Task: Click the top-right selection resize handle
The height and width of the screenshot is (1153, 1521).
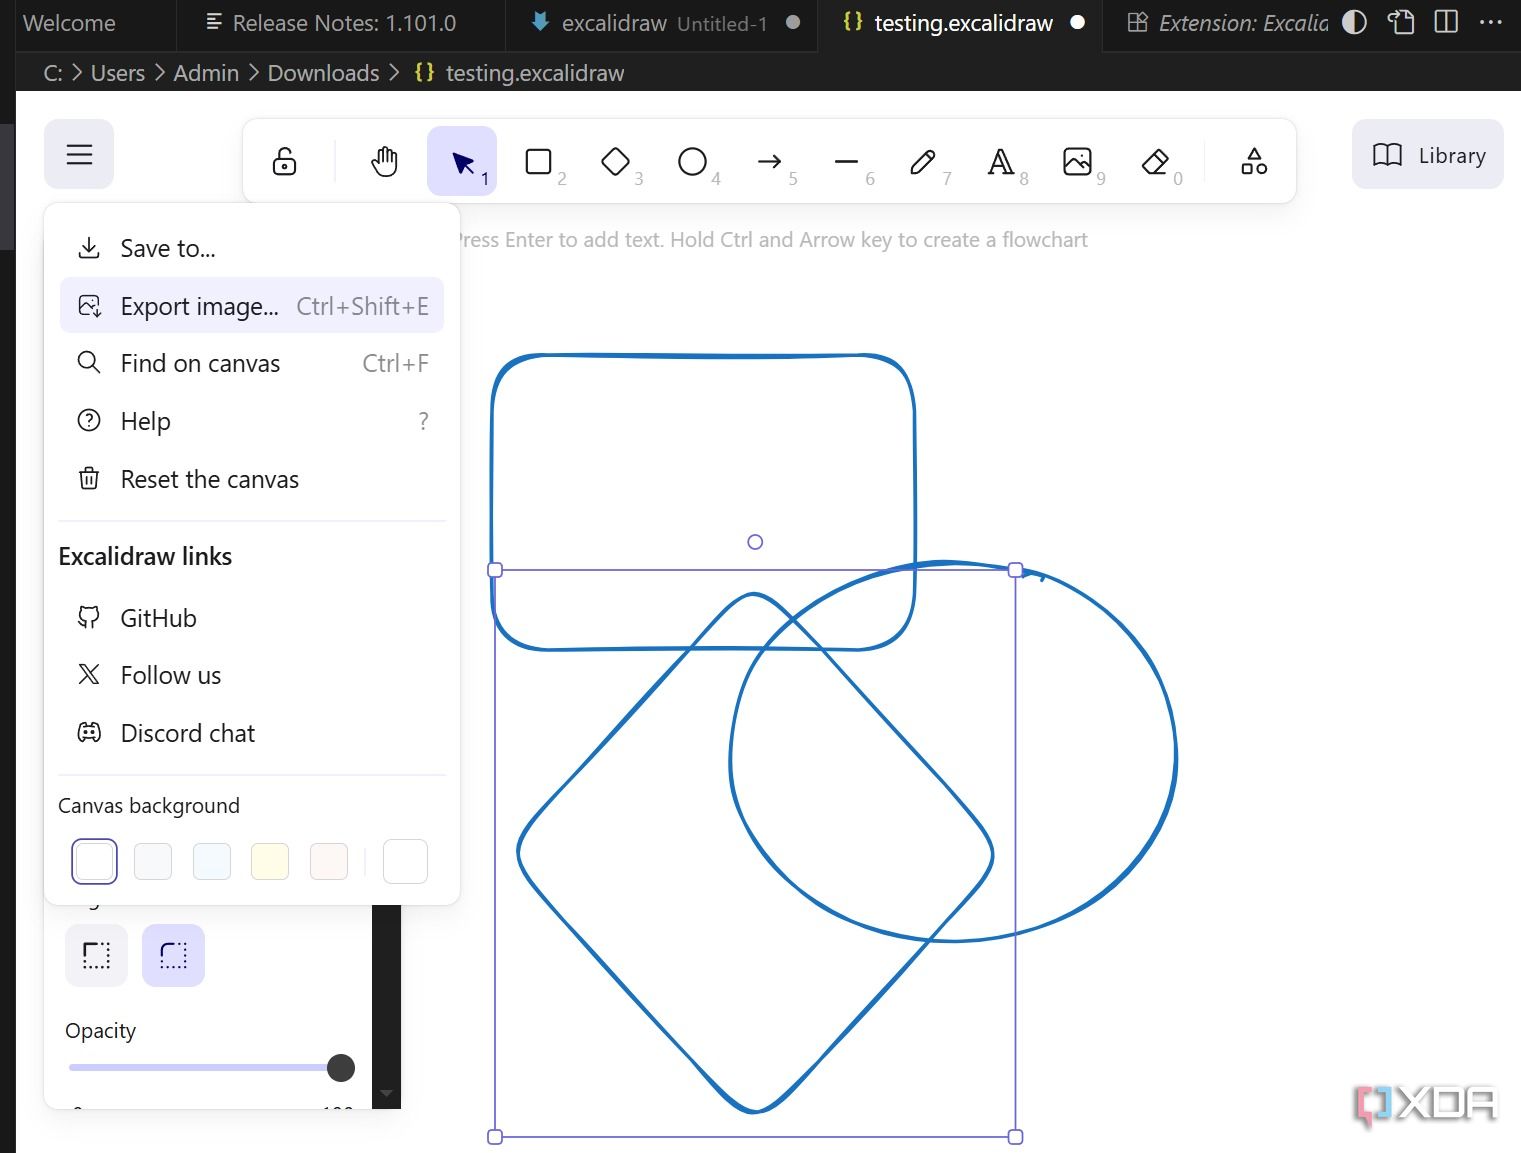Action: 1016,570
